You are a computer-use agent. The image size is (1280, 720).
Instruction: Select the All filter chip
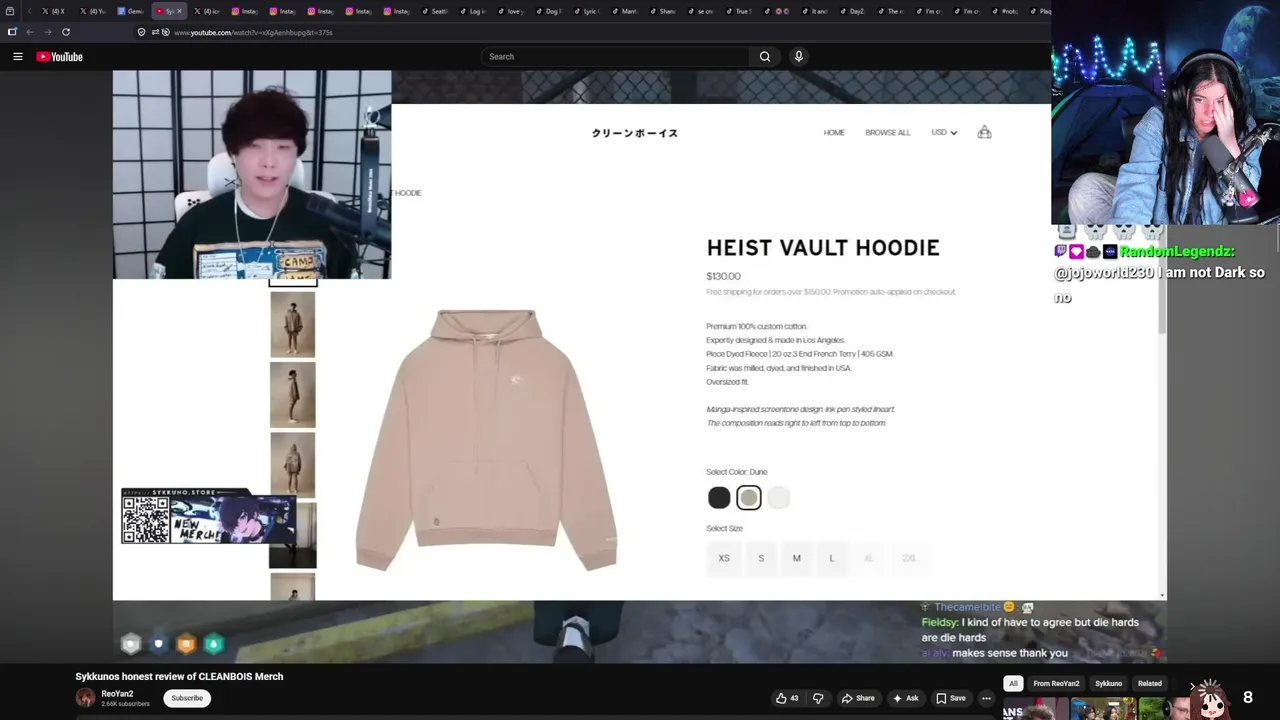click(x=1013, y=684)
